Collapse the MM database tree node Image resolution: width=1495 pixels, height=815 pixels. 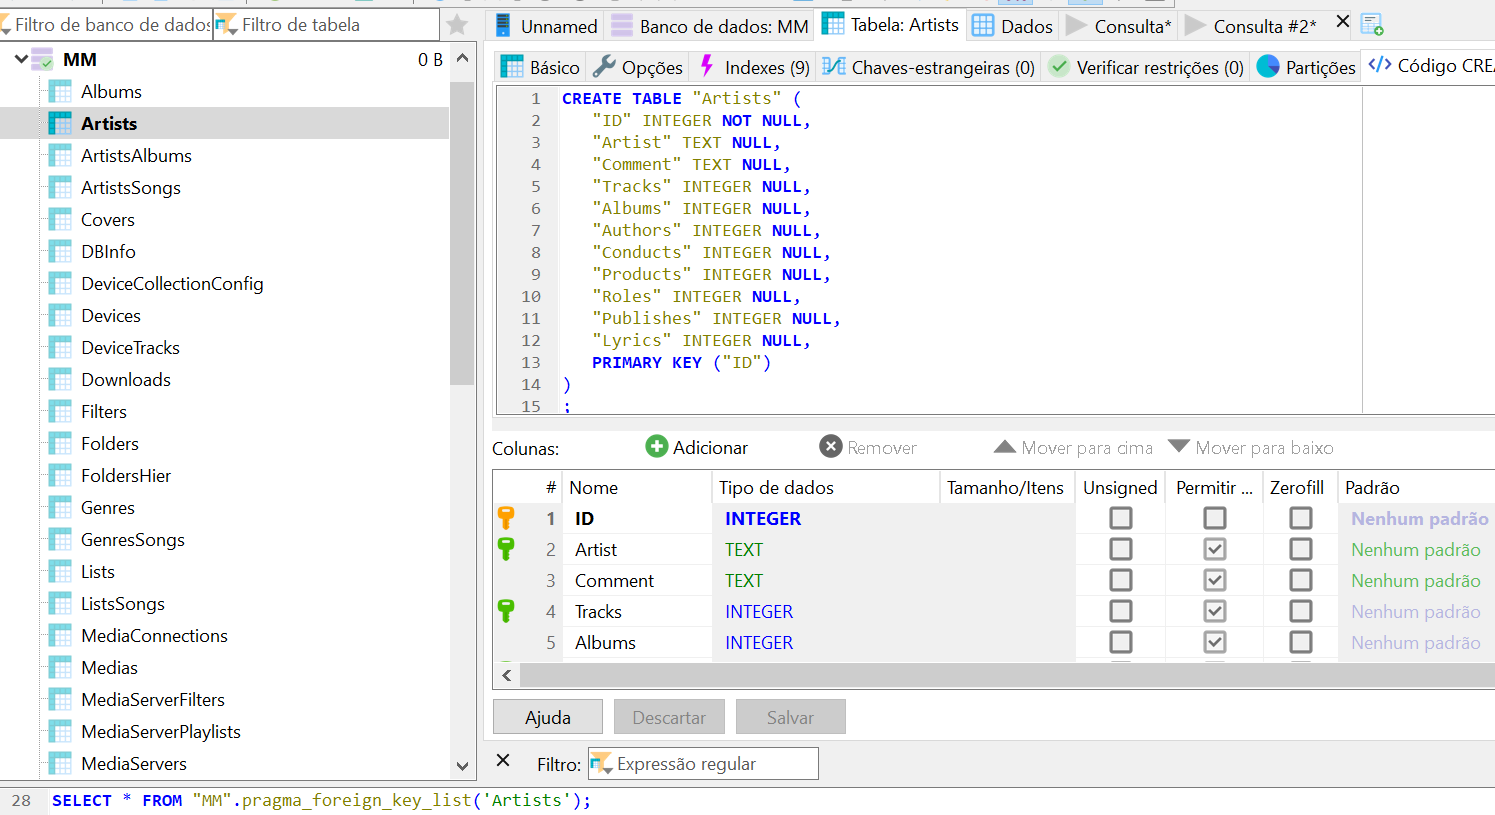pyautogui.click(x=21, y=60)
